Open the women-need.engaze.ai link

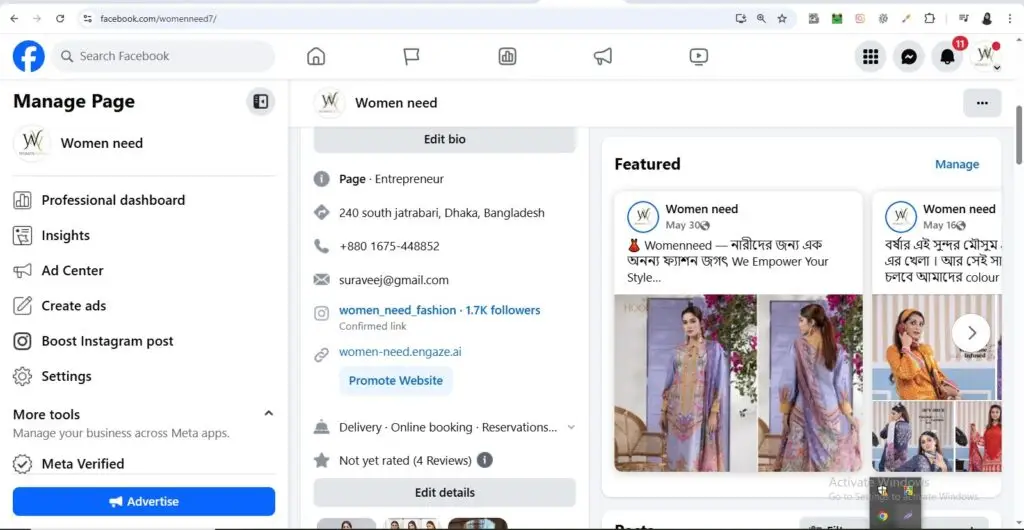click(400, 352)
